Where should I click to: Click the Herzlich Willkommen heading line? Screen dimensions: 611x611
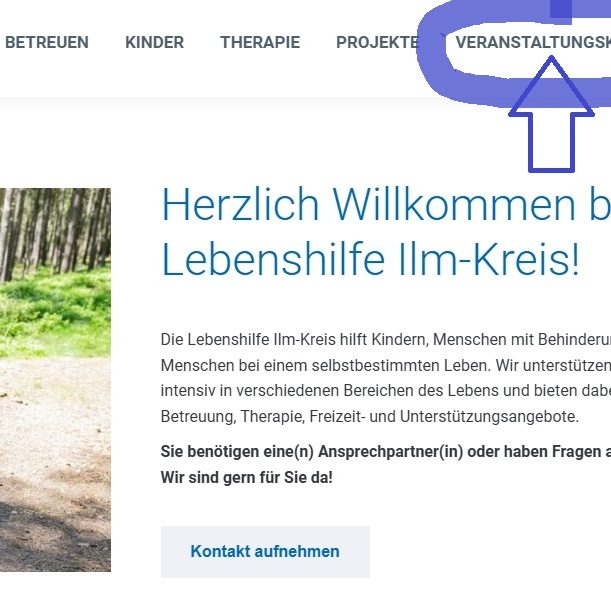tap(386, 205)
